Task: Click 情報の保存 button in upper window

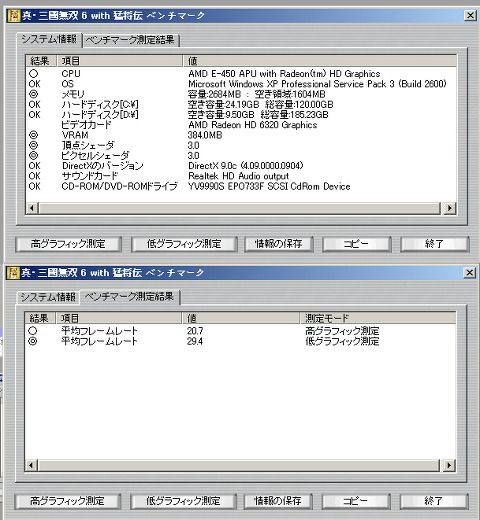Action: click(x=279, y=244)
